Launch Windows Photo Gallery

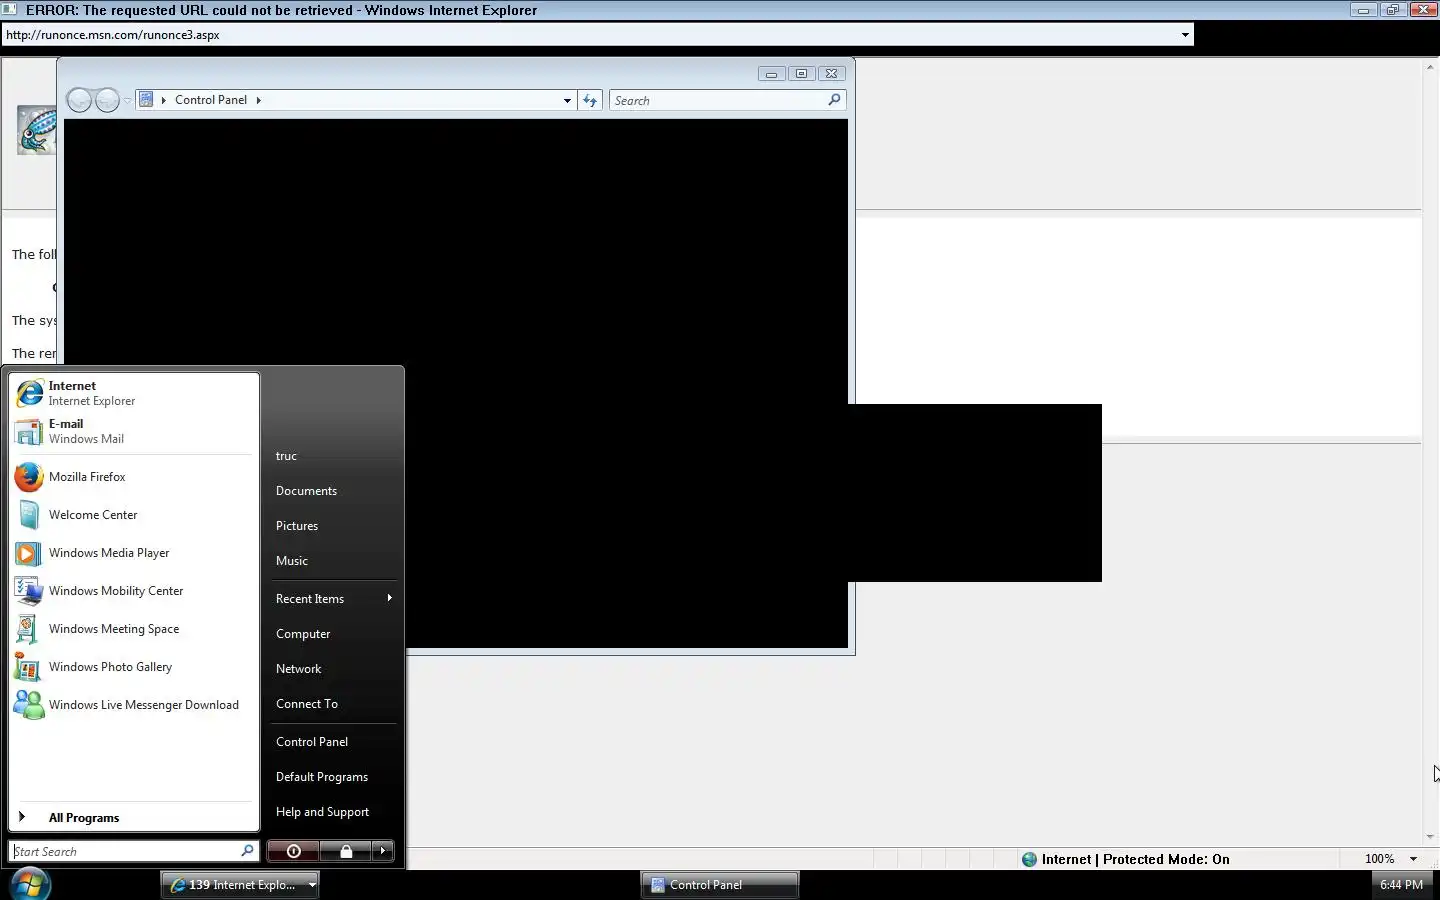pyautogui.click(x=134, y=667)
